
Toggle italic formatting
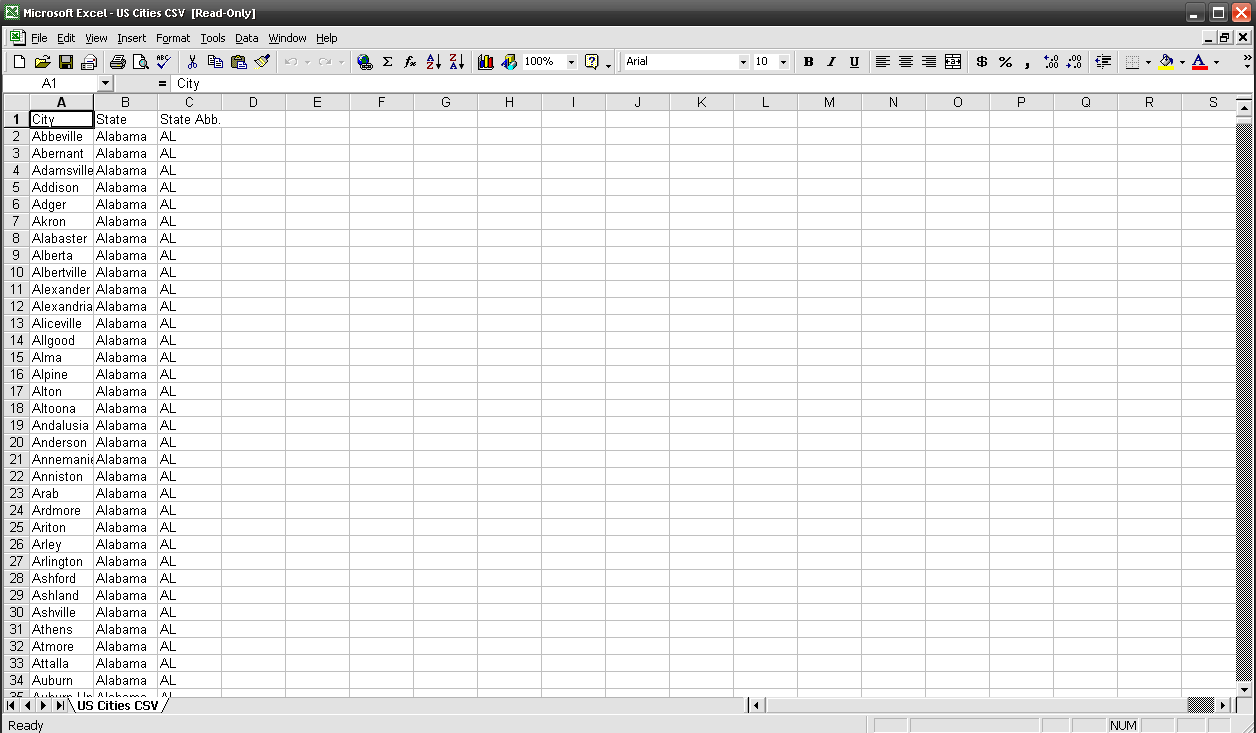[831, 62]
